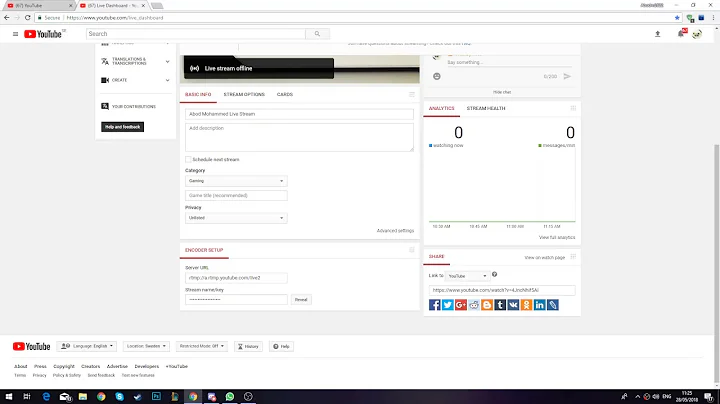The width and height of the screenshot is (720, 404).
Task: Open Advanced settings link
Action: pos(395,231)
